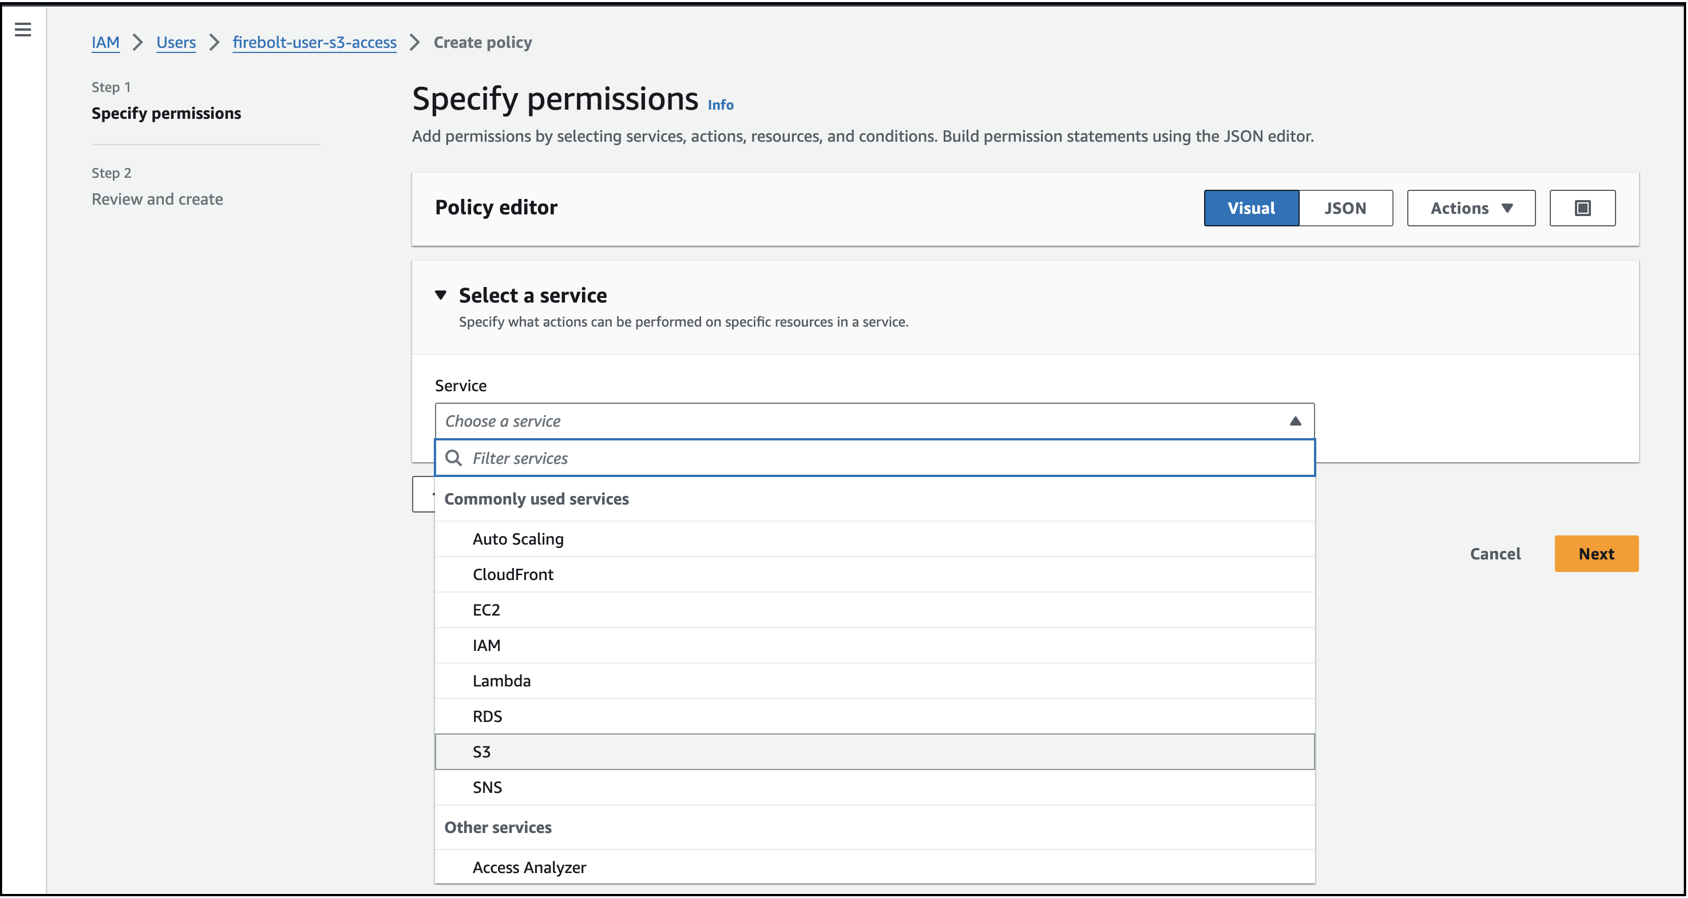This screenshot has width=1688, height=898.
Task: Collapse the Select a service section
Action: tap(441, 295)
